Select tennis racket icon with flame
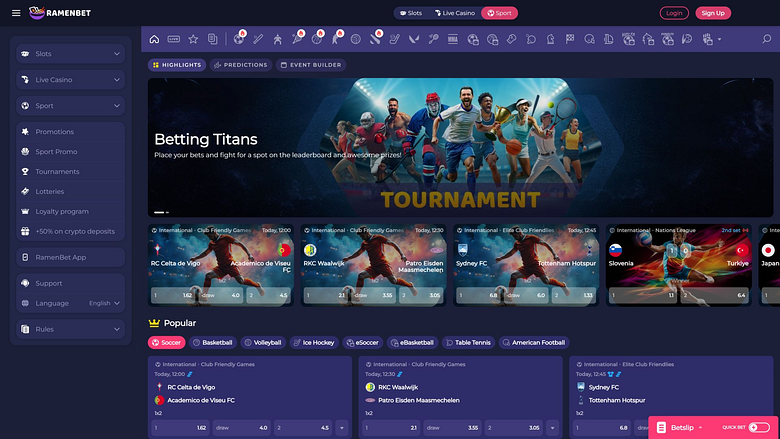The image size is (780, 439). point(297,39)
